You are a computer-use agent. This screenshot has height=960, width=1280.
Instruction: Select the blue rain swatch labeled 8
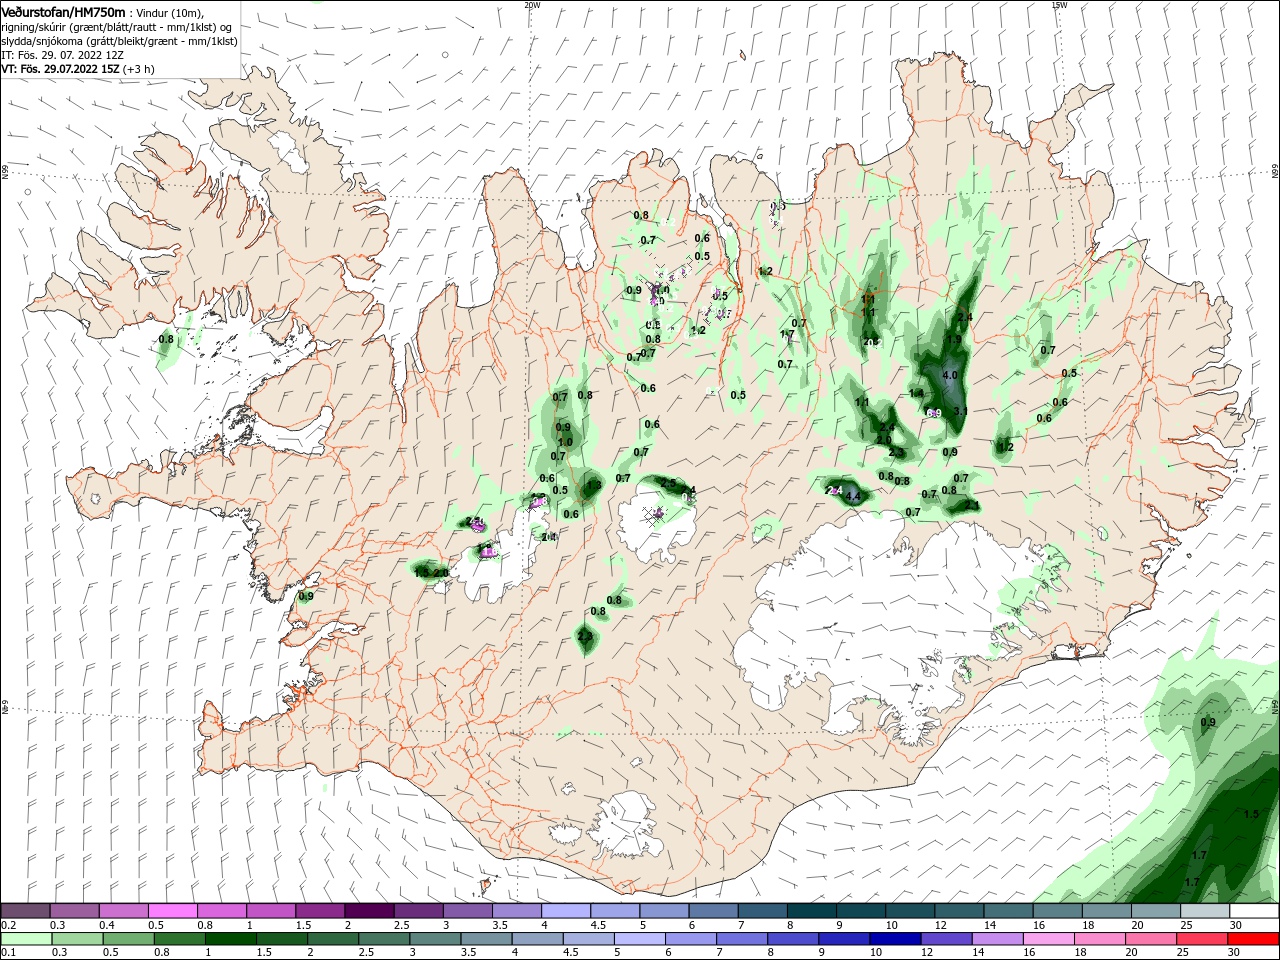[792, 938]
